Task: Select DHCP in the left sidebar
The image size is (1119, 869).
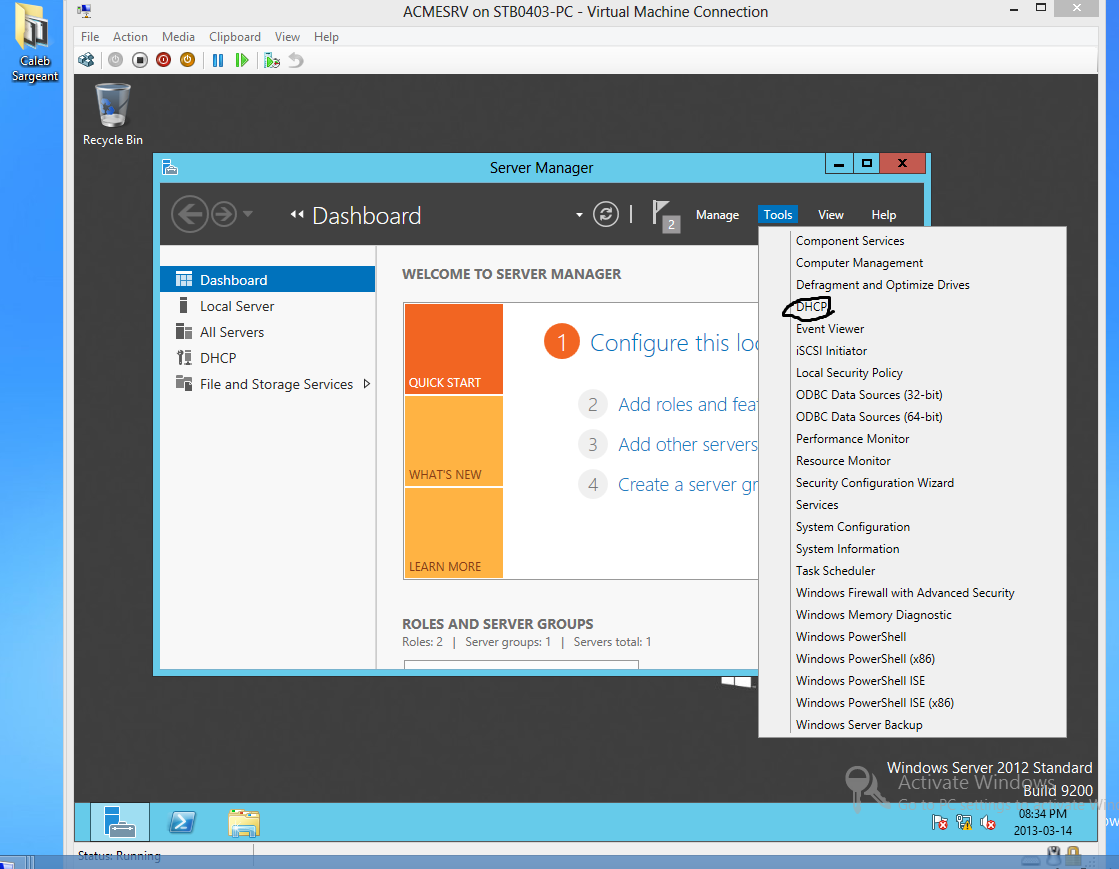Action: (268, 358)
